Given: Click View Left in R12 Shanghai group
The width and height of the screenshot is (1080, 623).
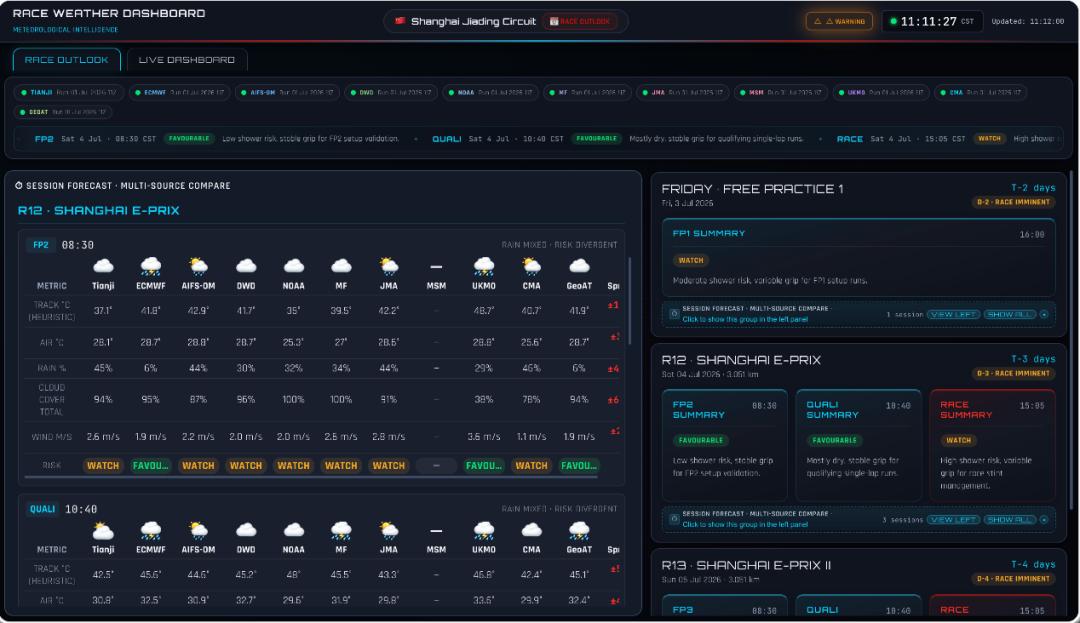Looking at the screenshot, I should tap(953, 519).
